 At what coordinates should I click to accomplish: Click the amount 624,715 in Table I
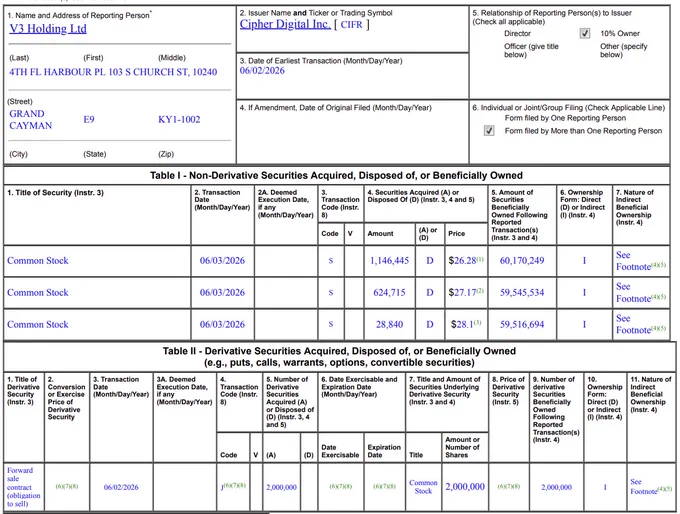tap(389, 293)
